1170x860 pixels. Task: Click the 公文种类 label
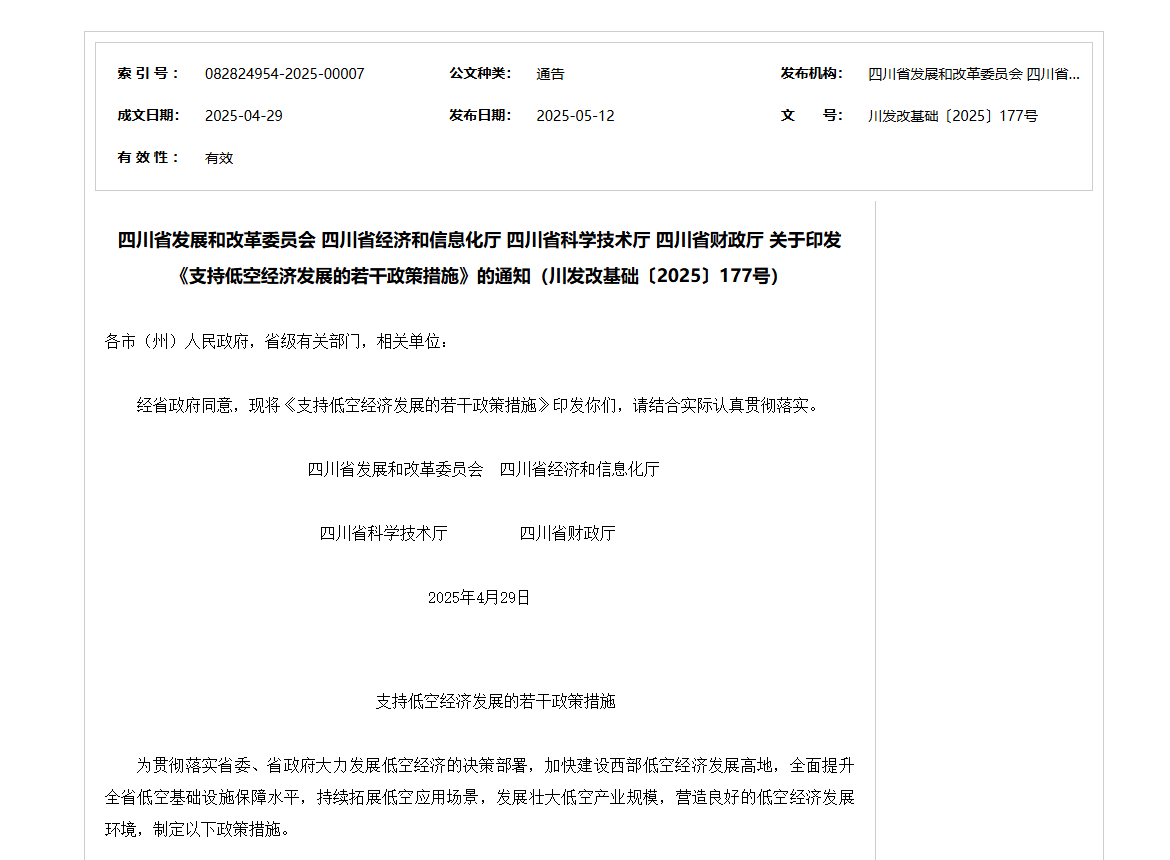(x=480, y=73)
